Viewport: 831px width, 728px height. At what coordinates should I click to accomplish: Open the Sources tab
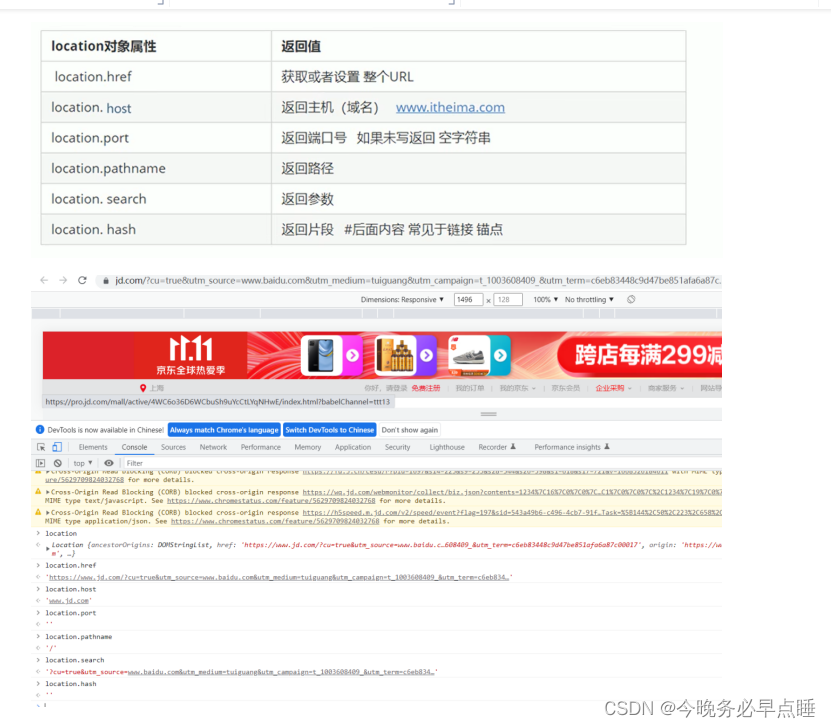pyautogui.click(x=173, y=447)
